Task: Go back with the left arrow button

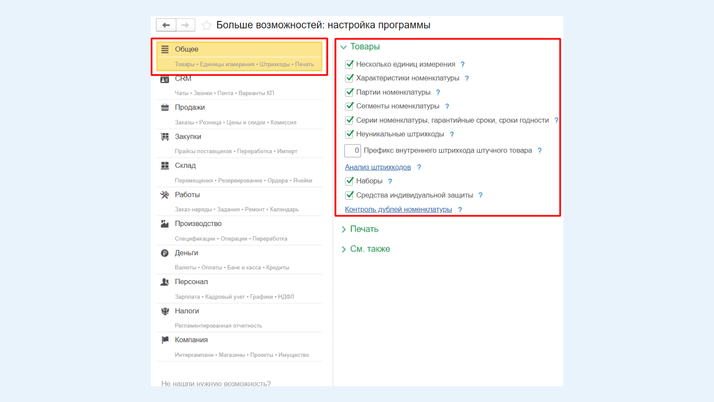Action: (x=166, y=25)
